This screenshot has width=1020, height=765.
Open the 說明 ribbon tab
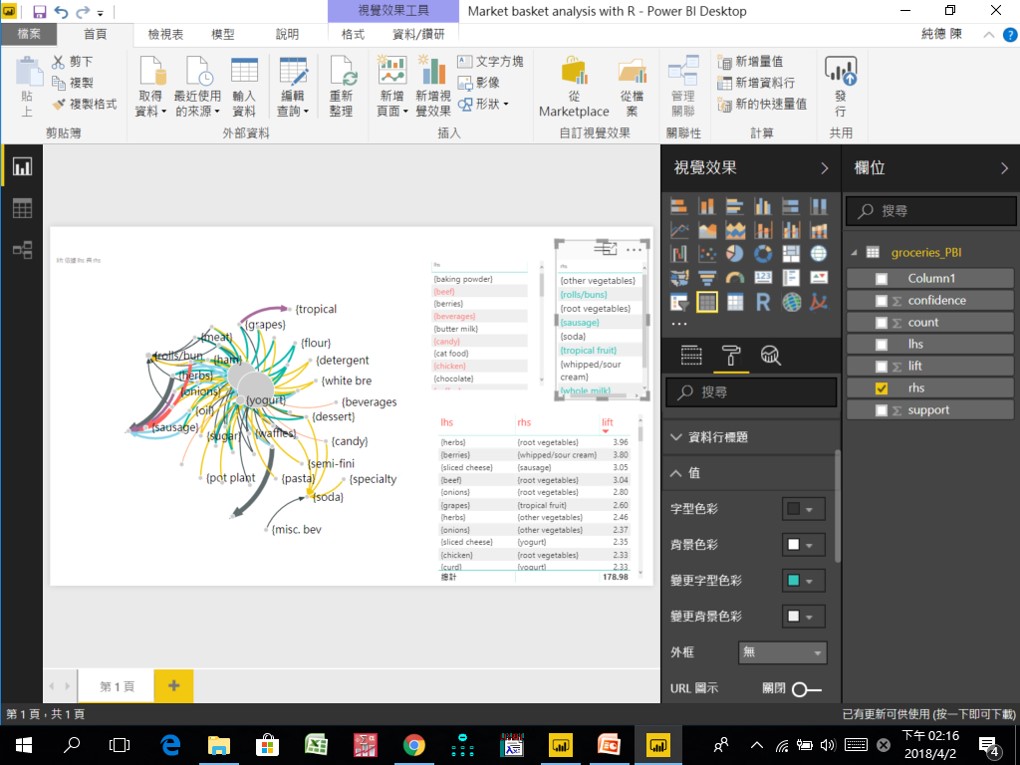287,34
